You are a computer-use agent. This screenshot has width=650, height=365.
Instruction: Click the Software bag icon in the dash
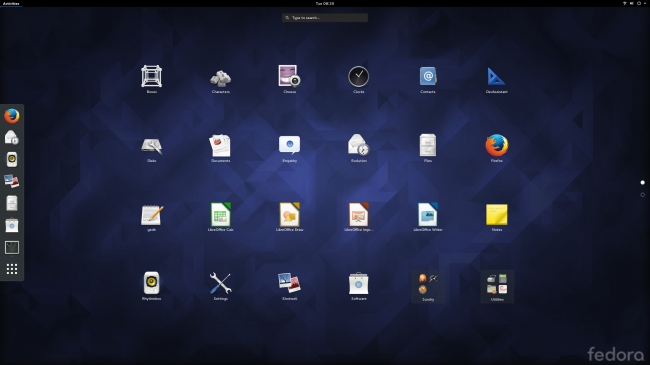pos(12,225)
